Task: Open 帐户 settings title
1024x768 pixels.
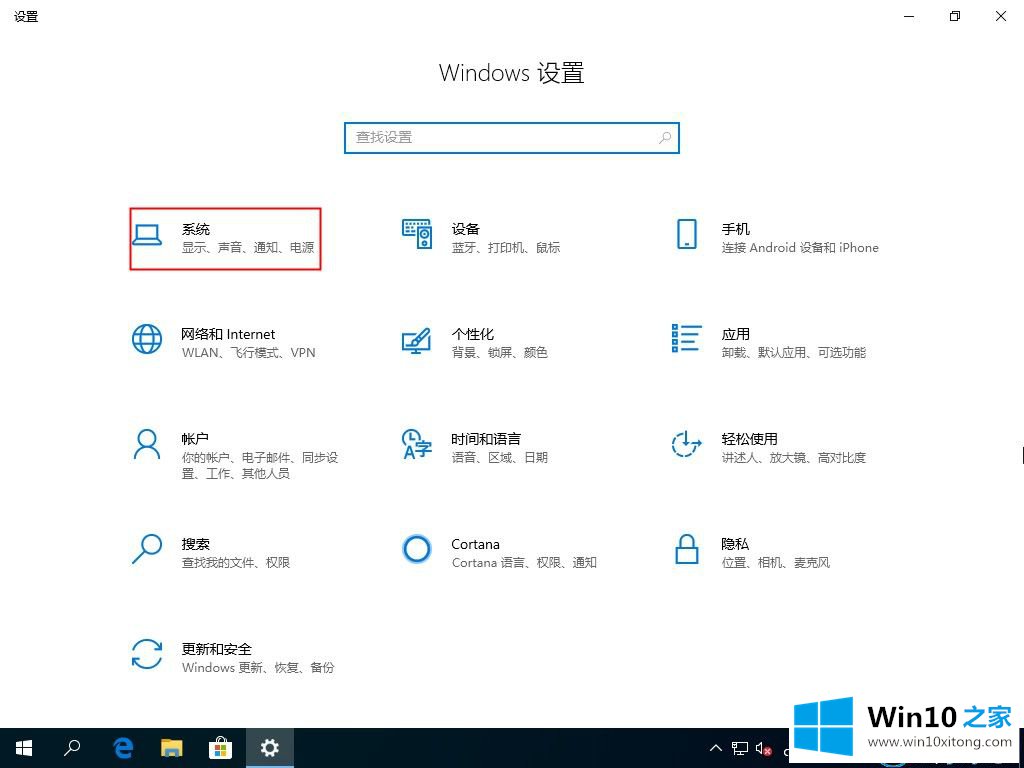Action: point(195,439)
